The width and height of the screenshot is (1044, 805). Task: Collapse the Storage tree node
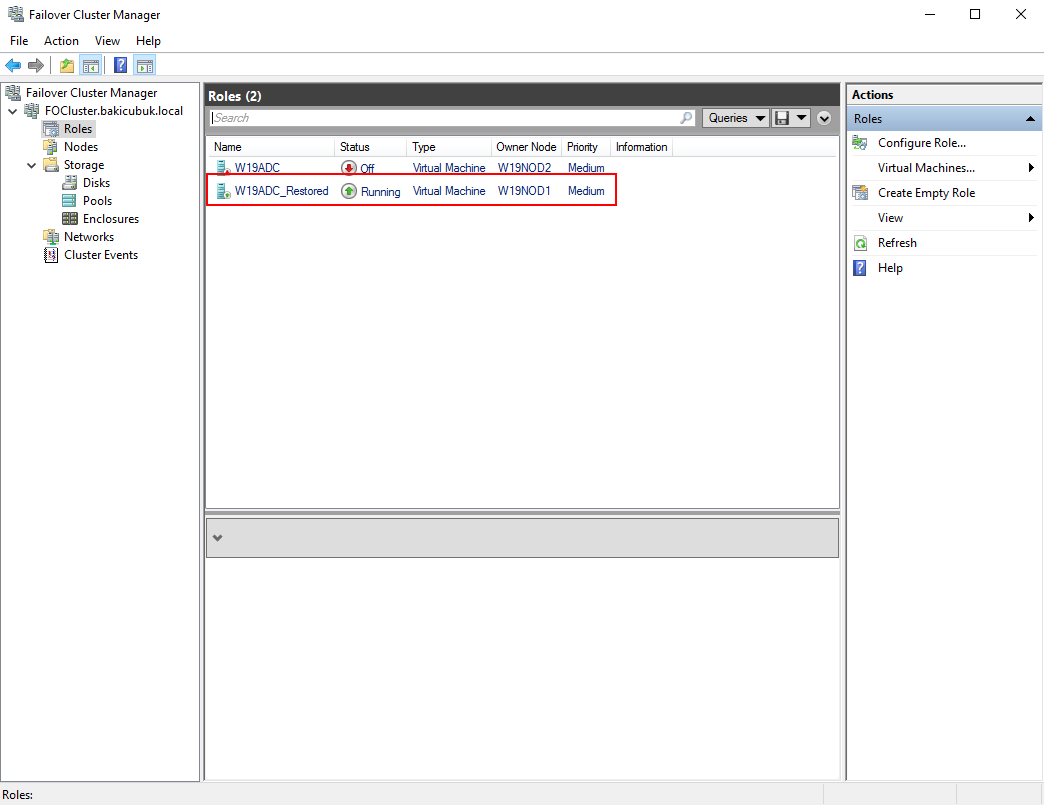click(x=31, y=165)
